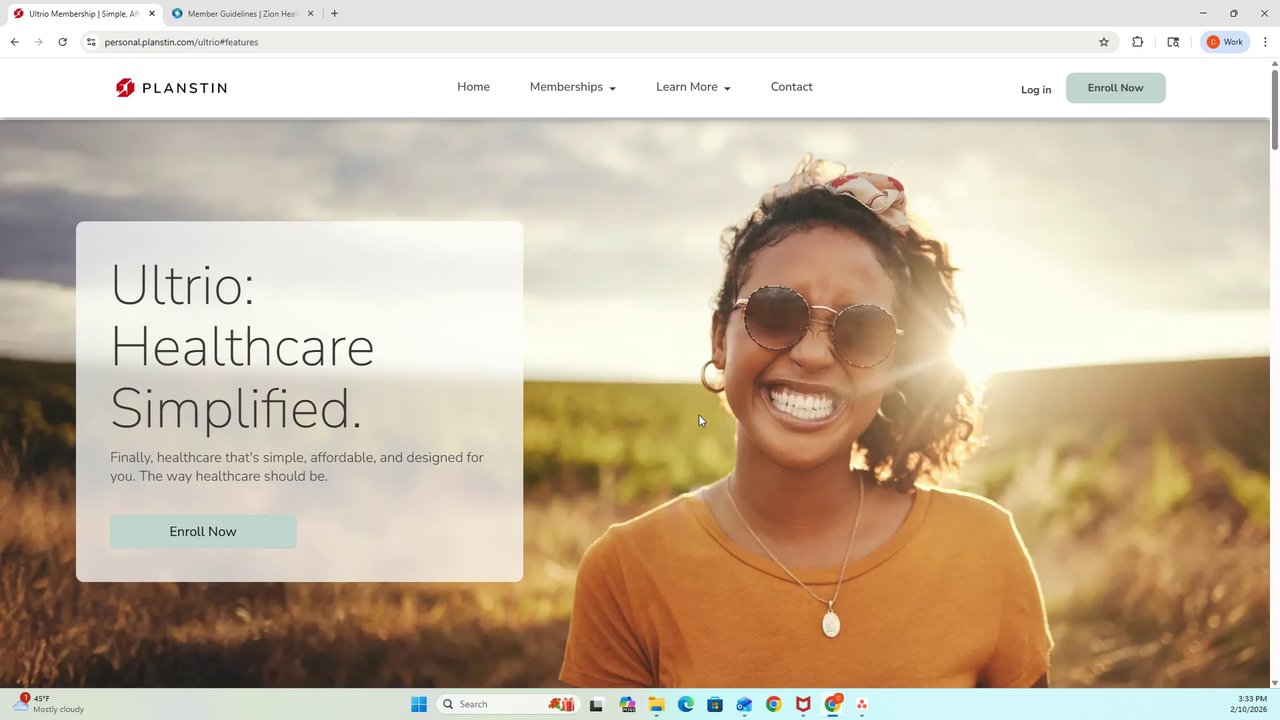Click the 'Ultrio: Healthcare Simplified.' heading
The image size is (1280, 720).
pos(242,346)
